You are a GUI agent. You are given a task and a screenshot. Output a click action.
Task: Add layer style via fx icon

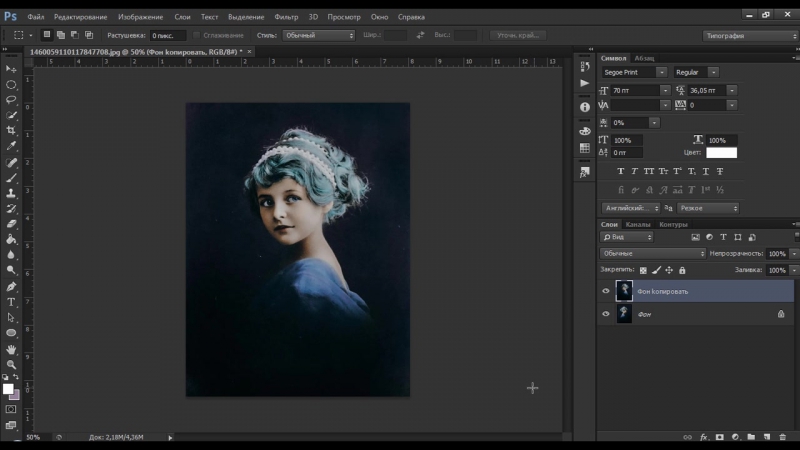coord(704,437)
